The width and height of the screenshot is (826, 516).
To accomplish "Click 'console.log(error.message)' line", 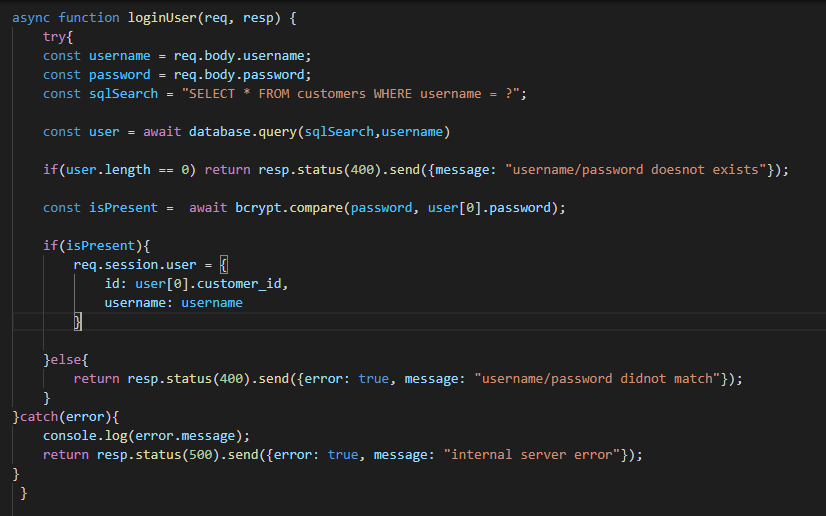I will [x=146, y=436].
